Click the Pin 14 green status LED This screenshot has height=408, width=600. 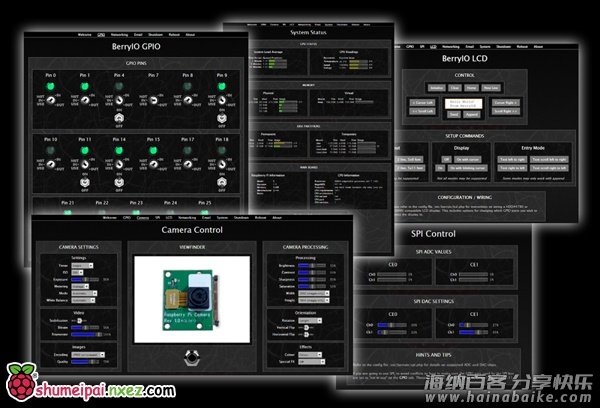119,150
